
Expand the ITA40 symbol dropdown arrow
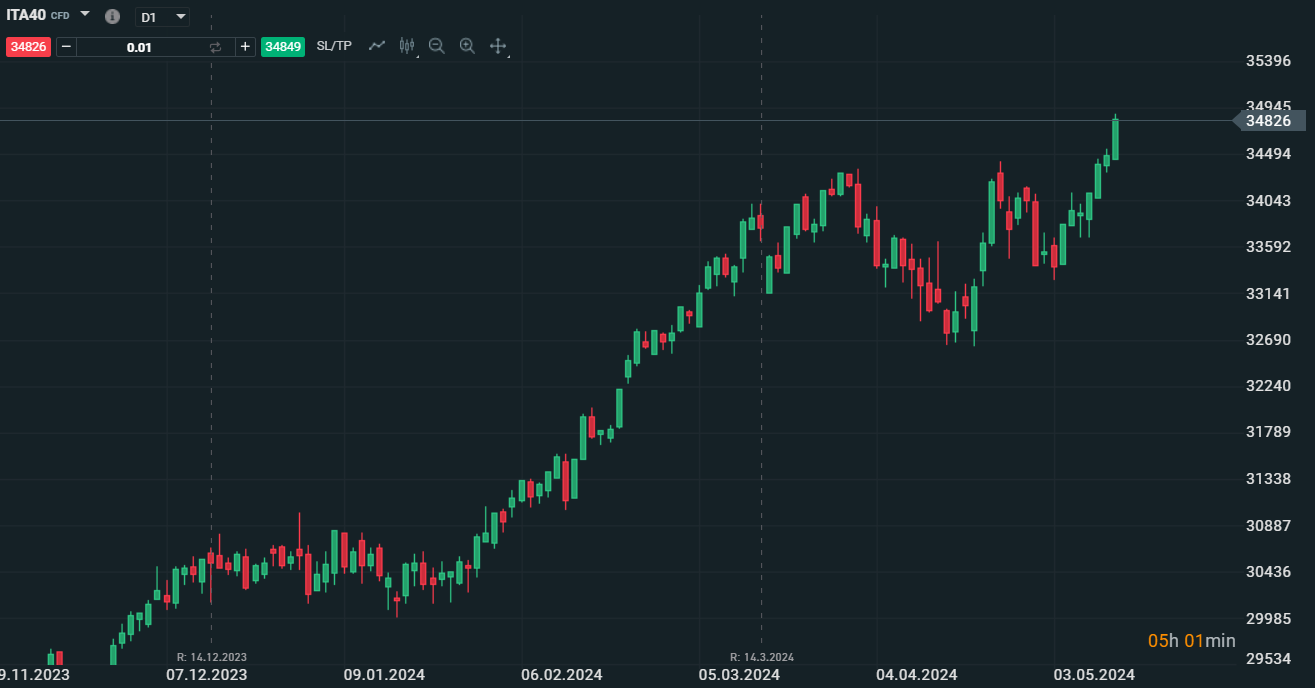85,15
